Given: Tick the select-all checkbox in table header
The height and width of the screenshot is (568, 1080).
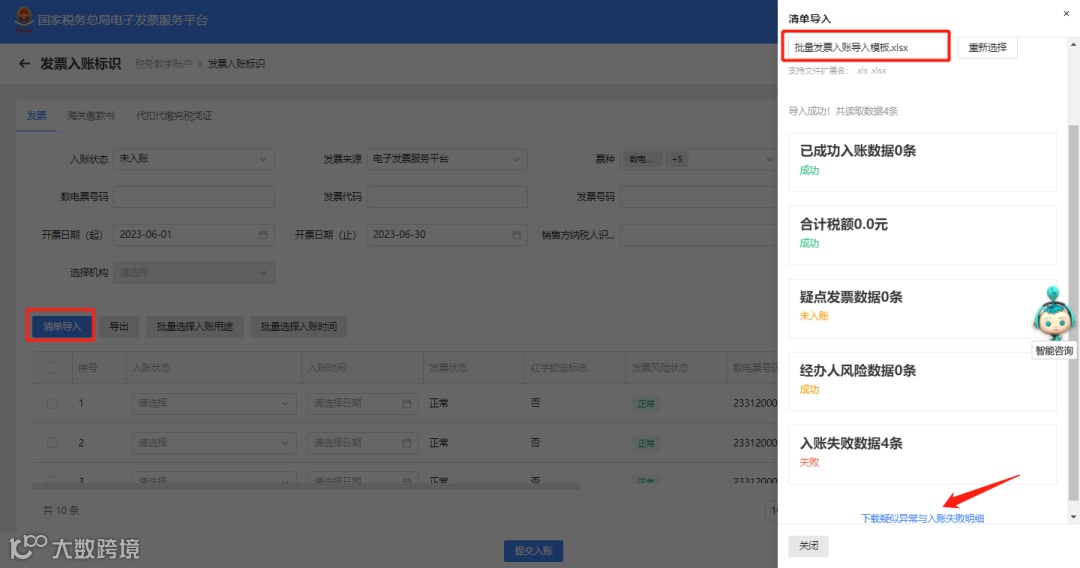Looking at the screenshot, I should [52, 368].
